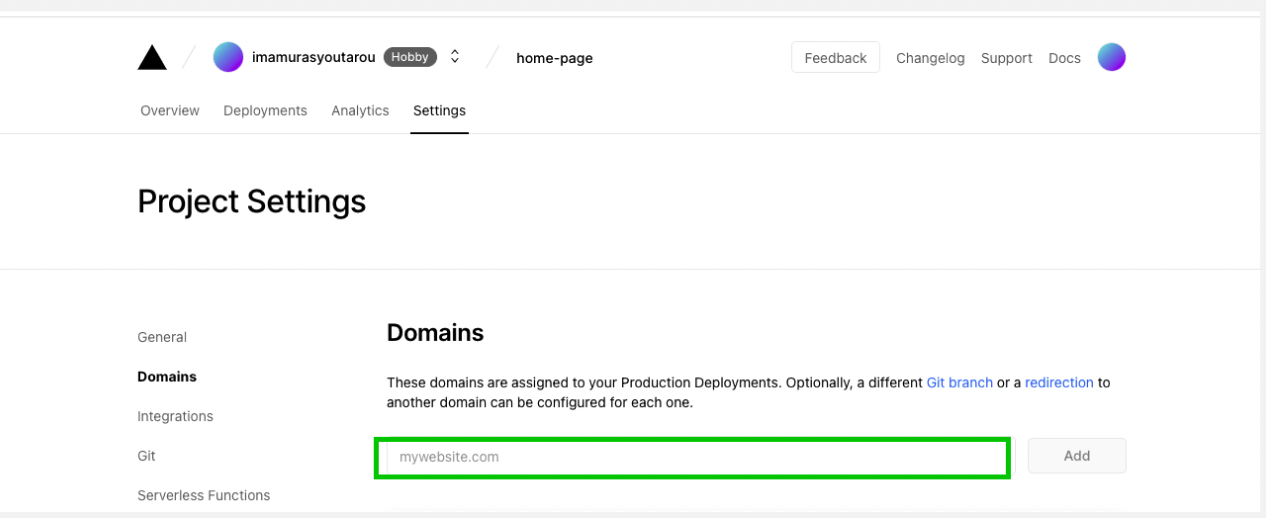Open Git in the settings sidebar

(146, 456)
